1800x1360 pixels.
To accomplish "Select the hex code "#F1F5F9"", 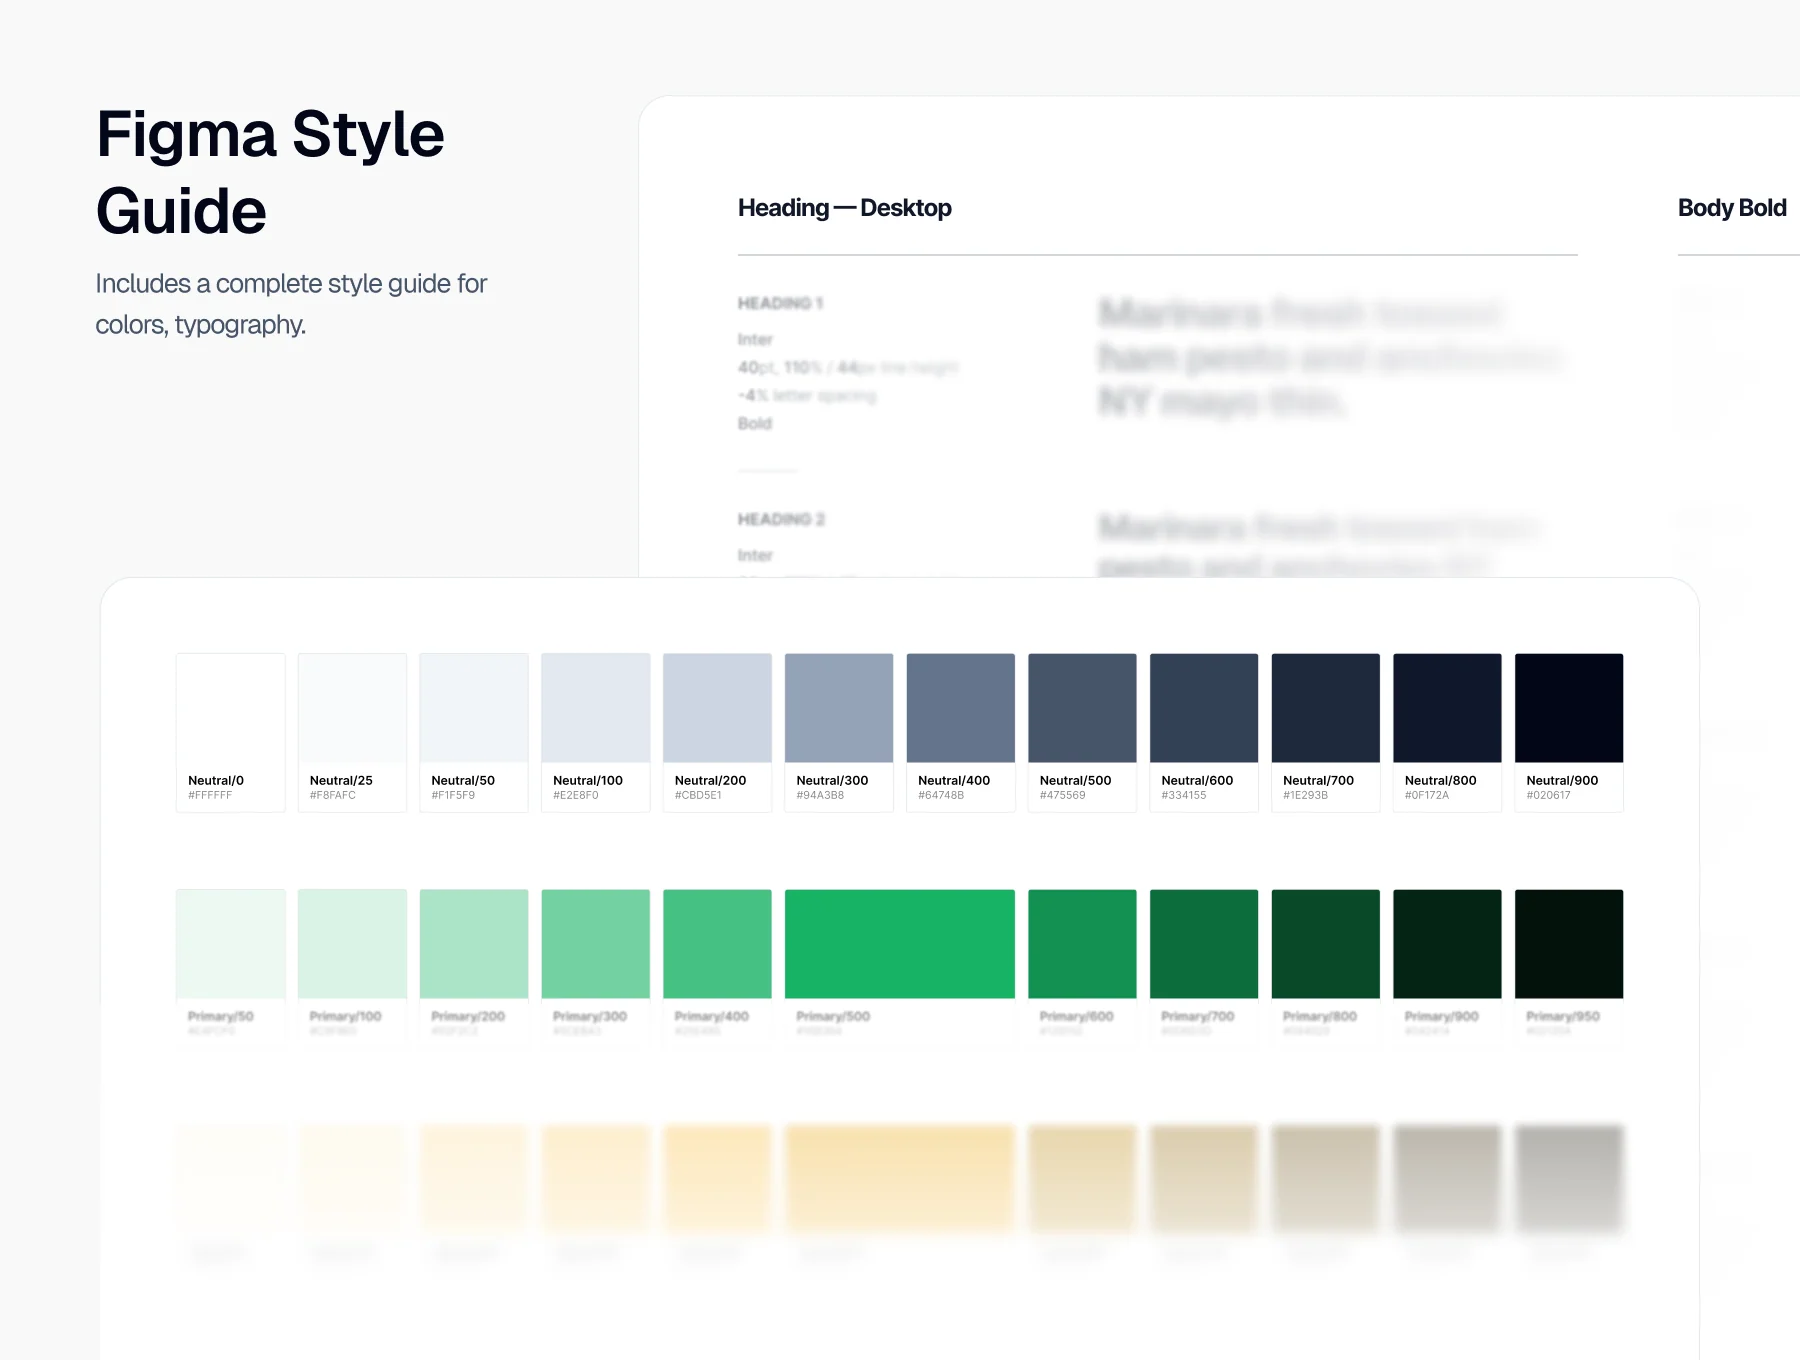I will pyautogui.click(x=453, y=796).
